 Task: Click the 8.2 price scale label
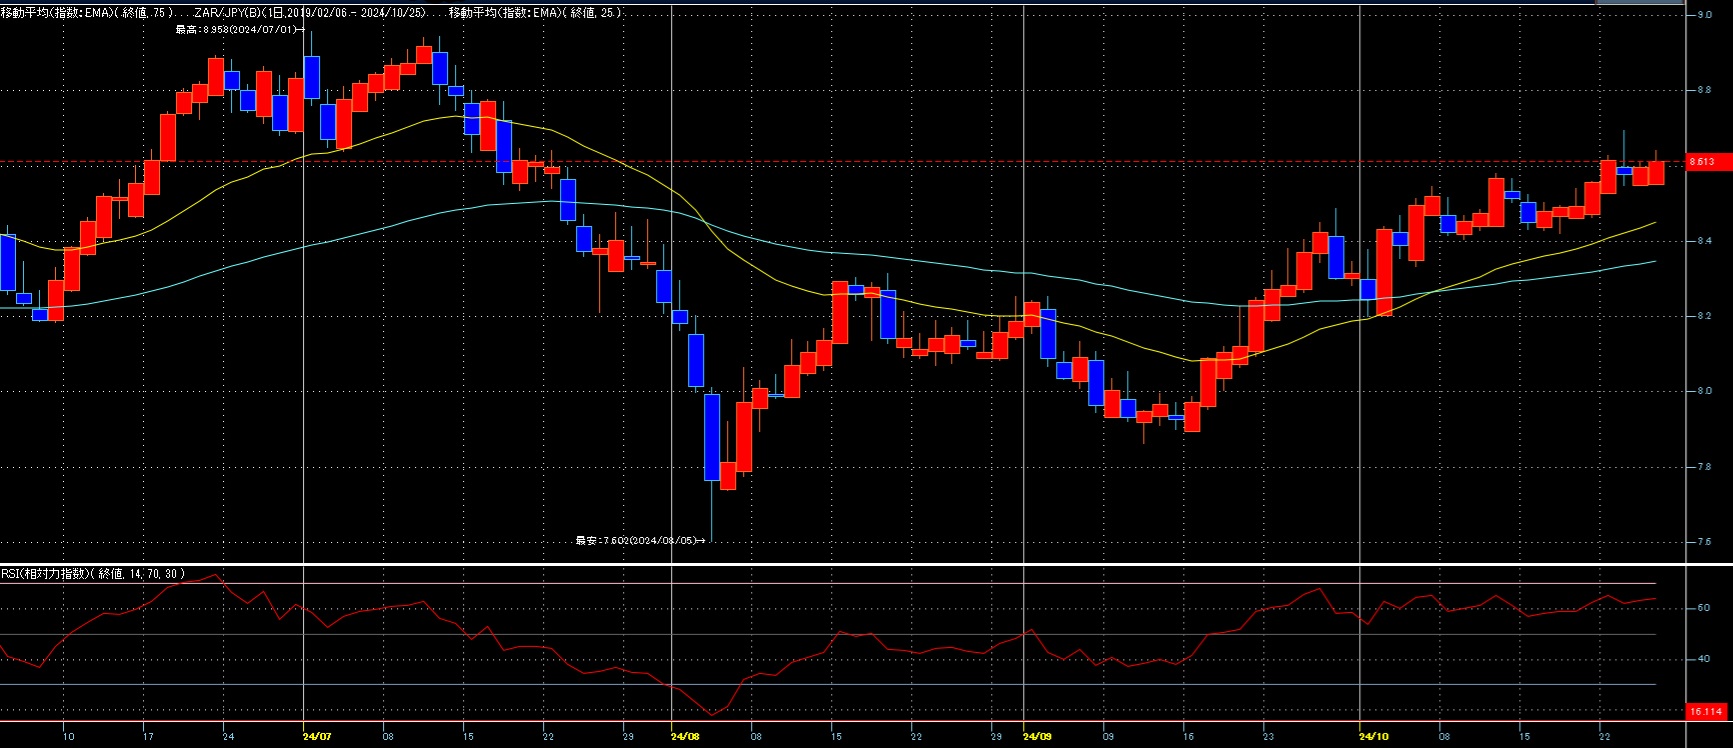pyautogui.click(x=1704, y=316)
